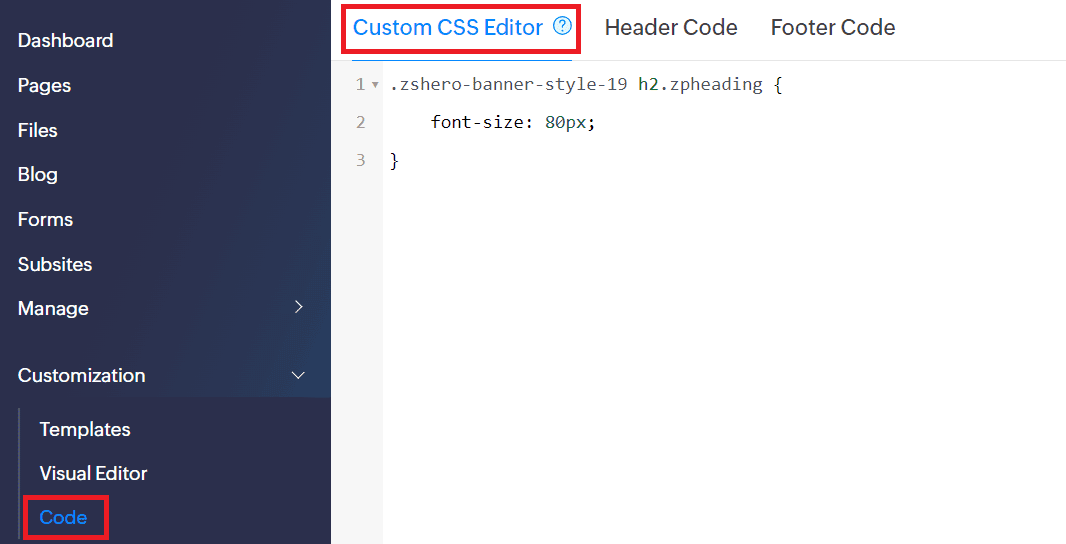The width and height of the screenshot is (1066, 544).
Task: Click line number 3 in the gutter
Action: pyautogui.click(x=360, y=160)
